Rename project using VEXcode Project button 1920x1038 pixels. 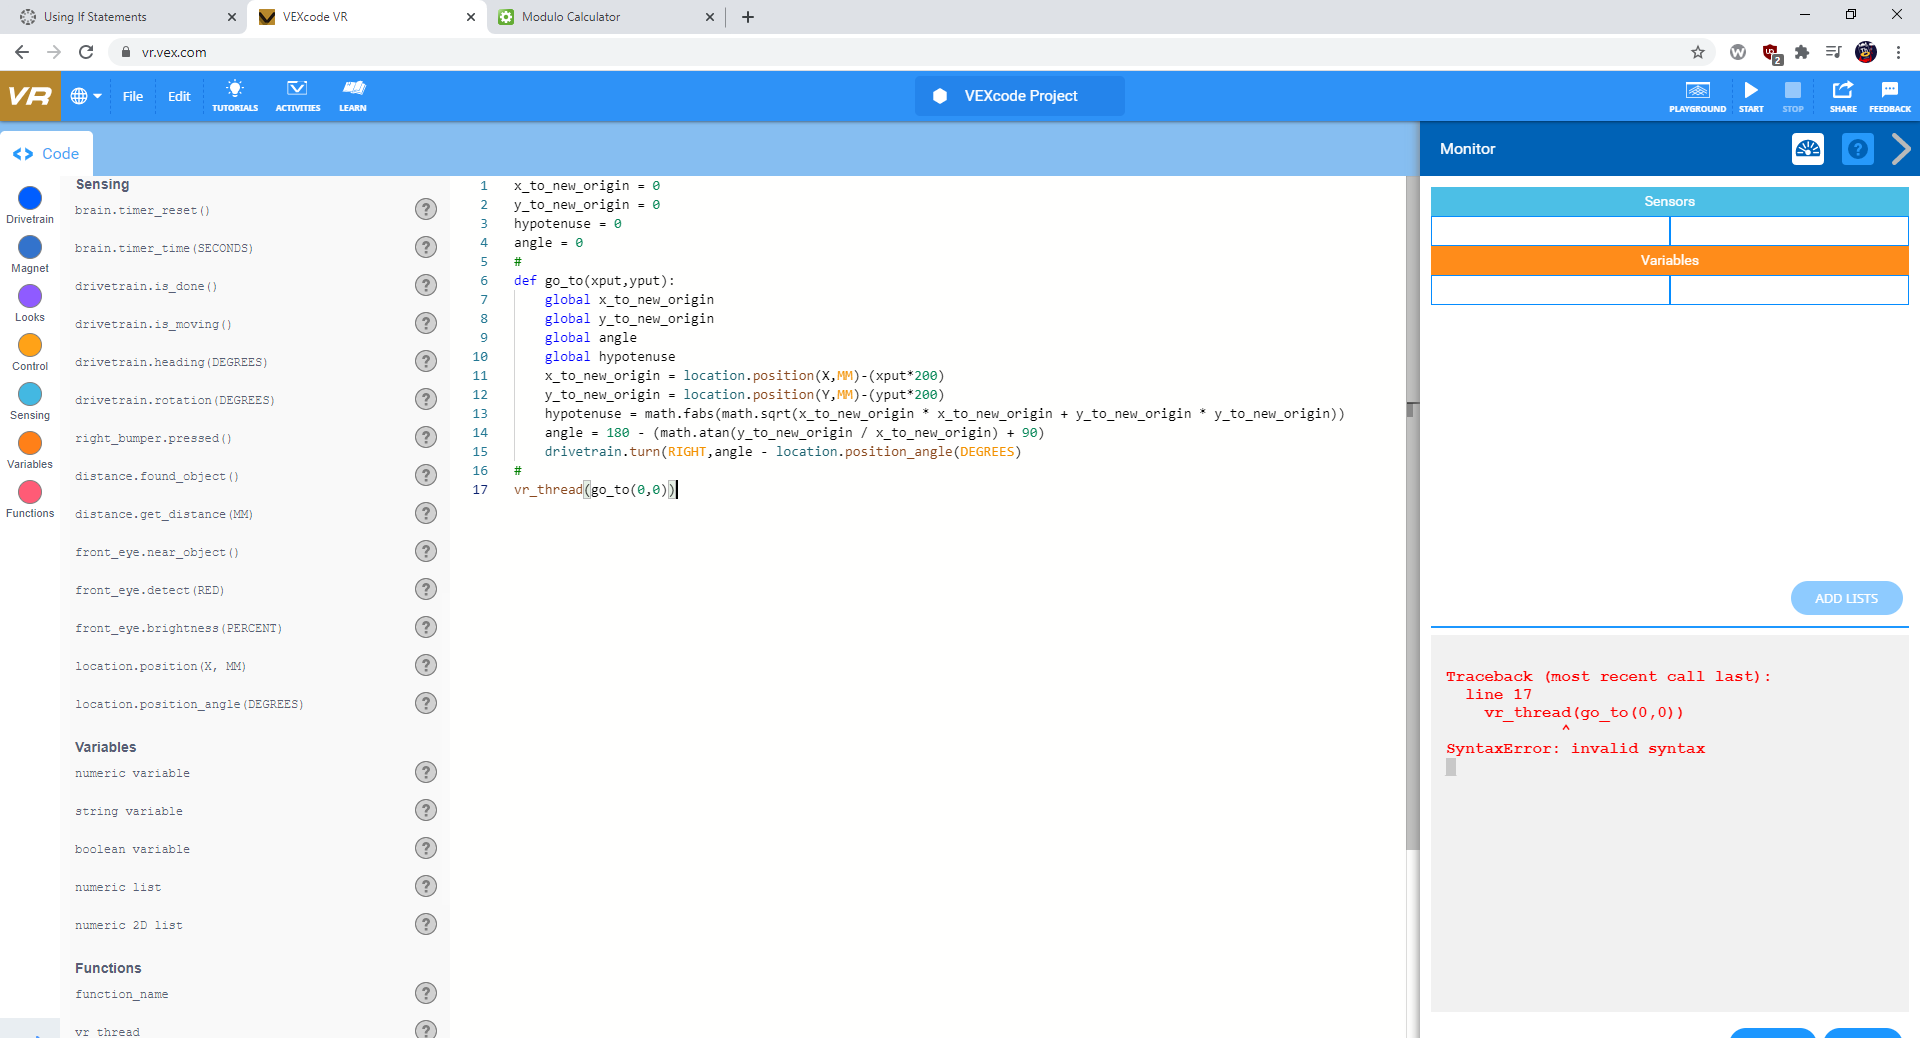click(x=1019, y=95)
